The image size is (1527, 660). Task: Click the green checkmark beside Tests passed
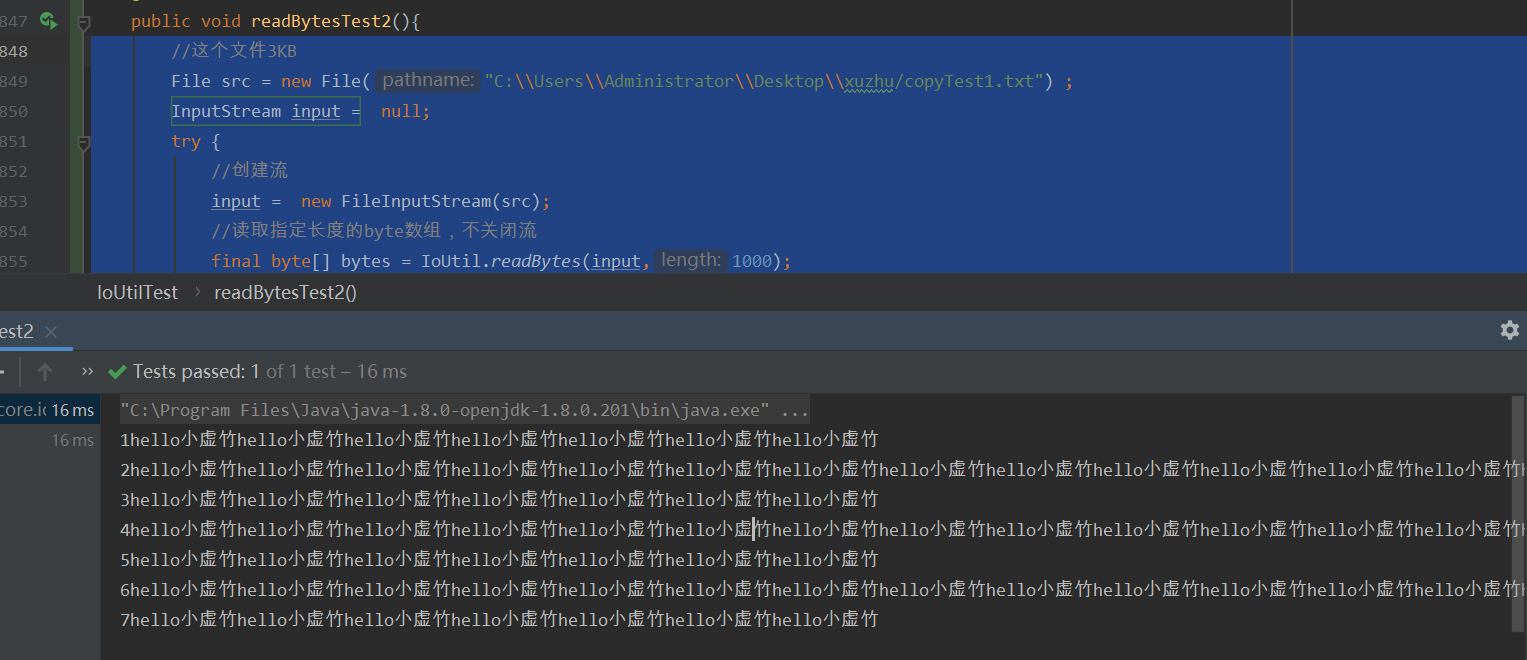[x=117, y=371]
